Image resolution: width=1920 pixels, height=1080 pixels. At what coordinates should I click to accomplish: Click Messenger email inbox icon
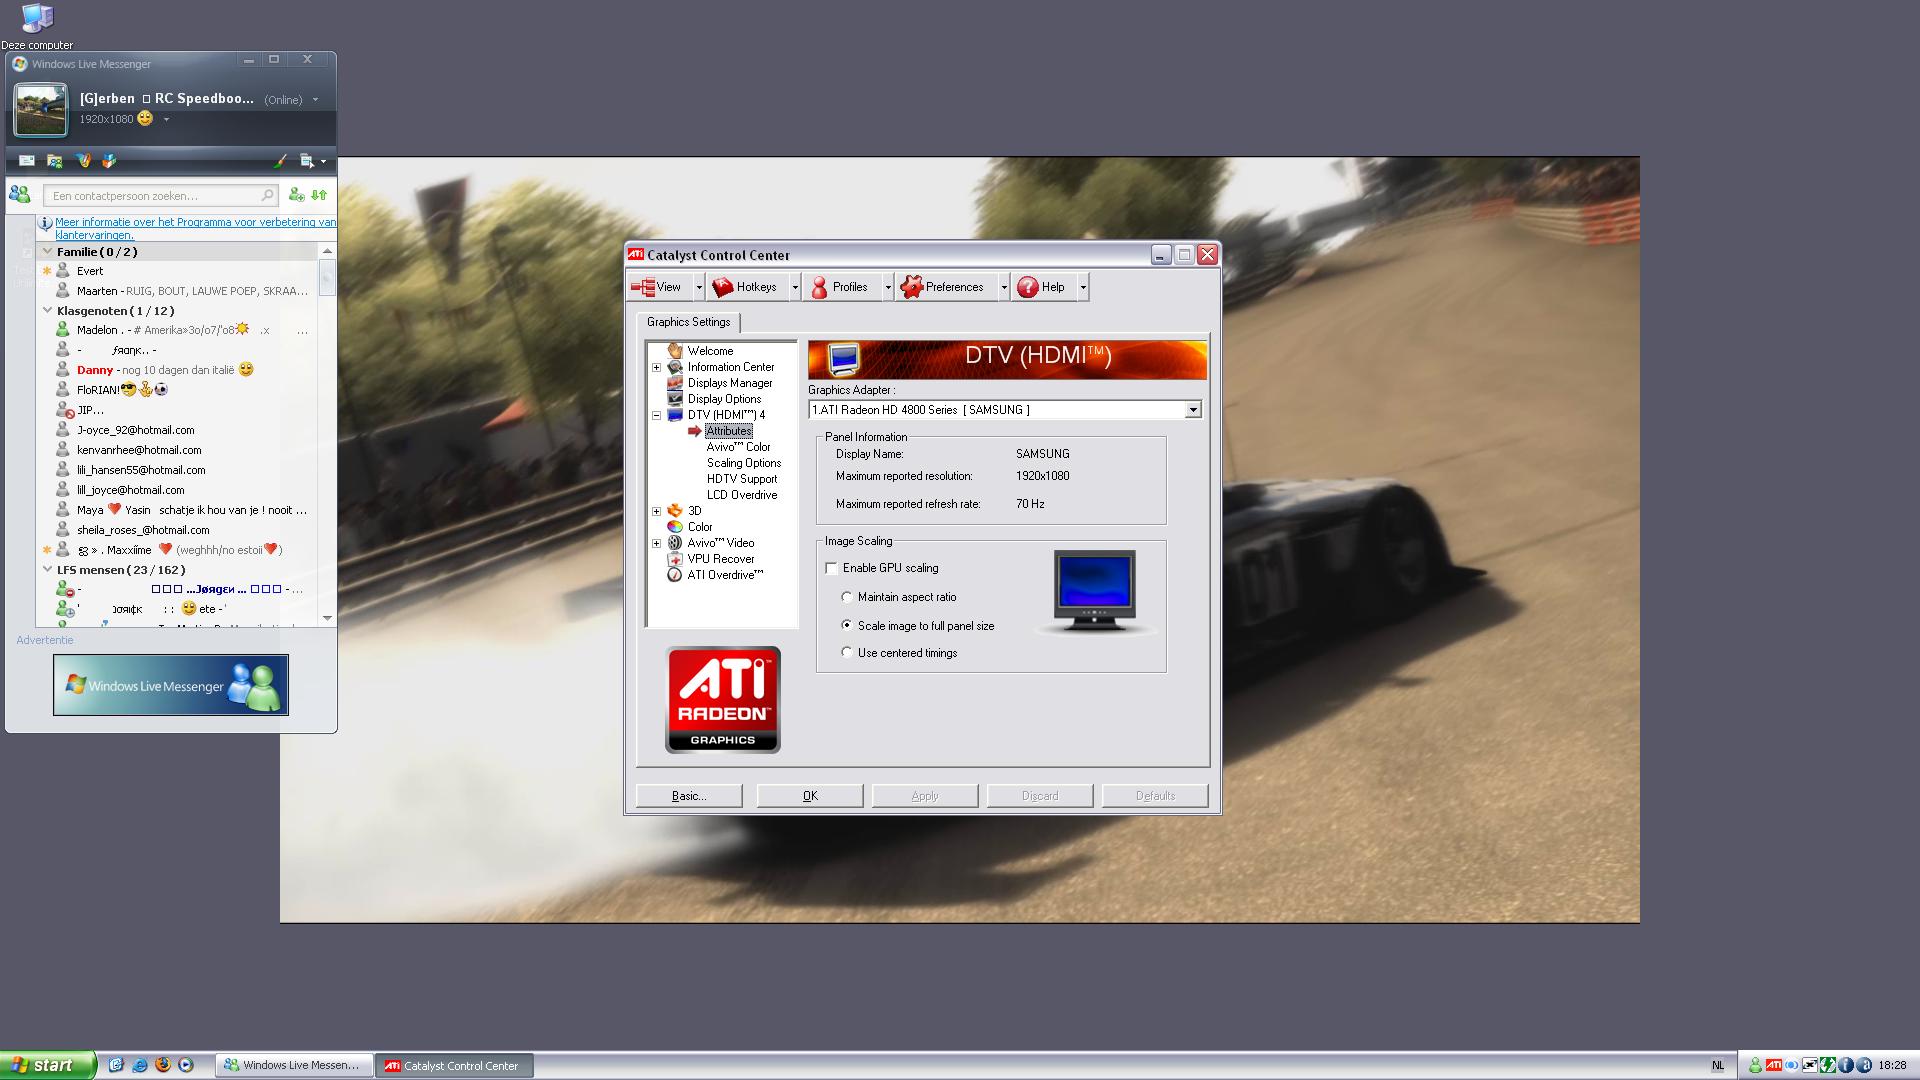pos(27,161)
